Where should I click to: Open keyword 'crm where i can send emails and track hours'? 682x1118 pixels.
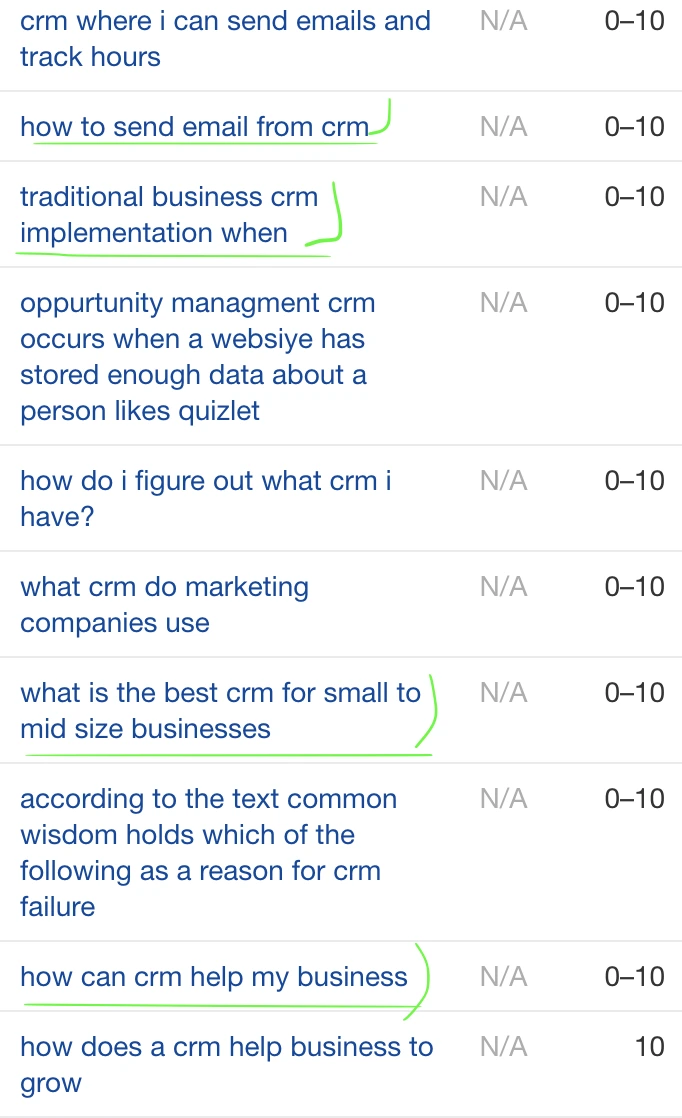225,39
